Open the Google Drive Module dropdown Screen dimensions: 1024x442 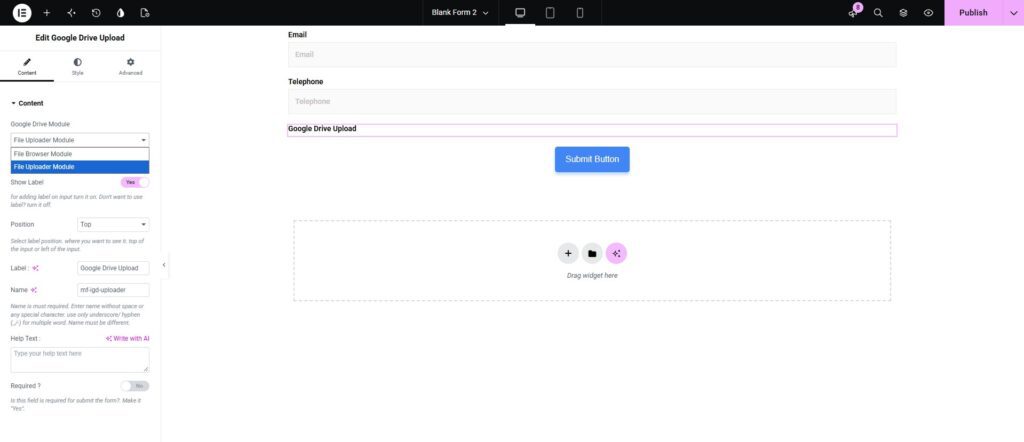pos(80,140)
